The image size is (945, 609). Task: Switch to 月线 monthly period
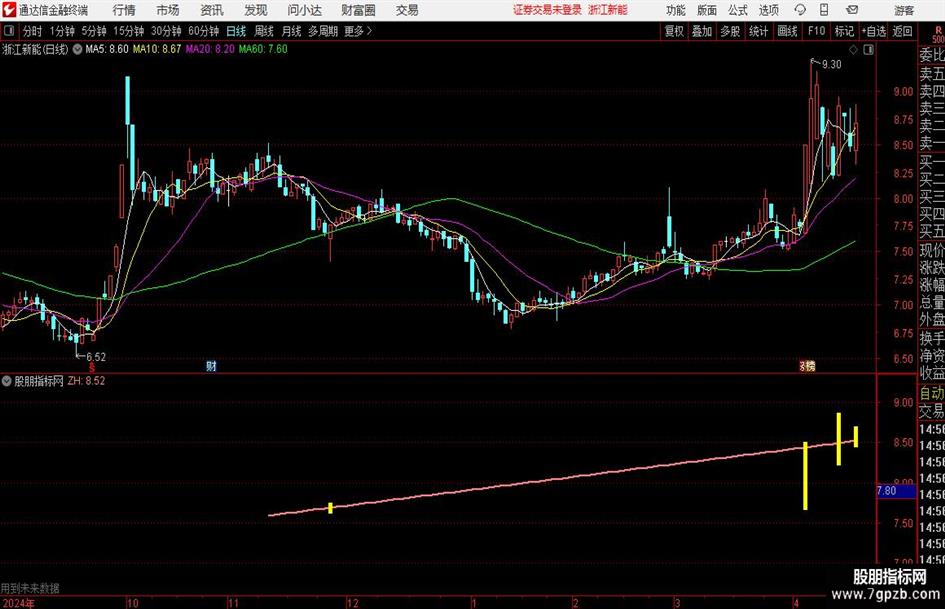(x=292, y=31)
